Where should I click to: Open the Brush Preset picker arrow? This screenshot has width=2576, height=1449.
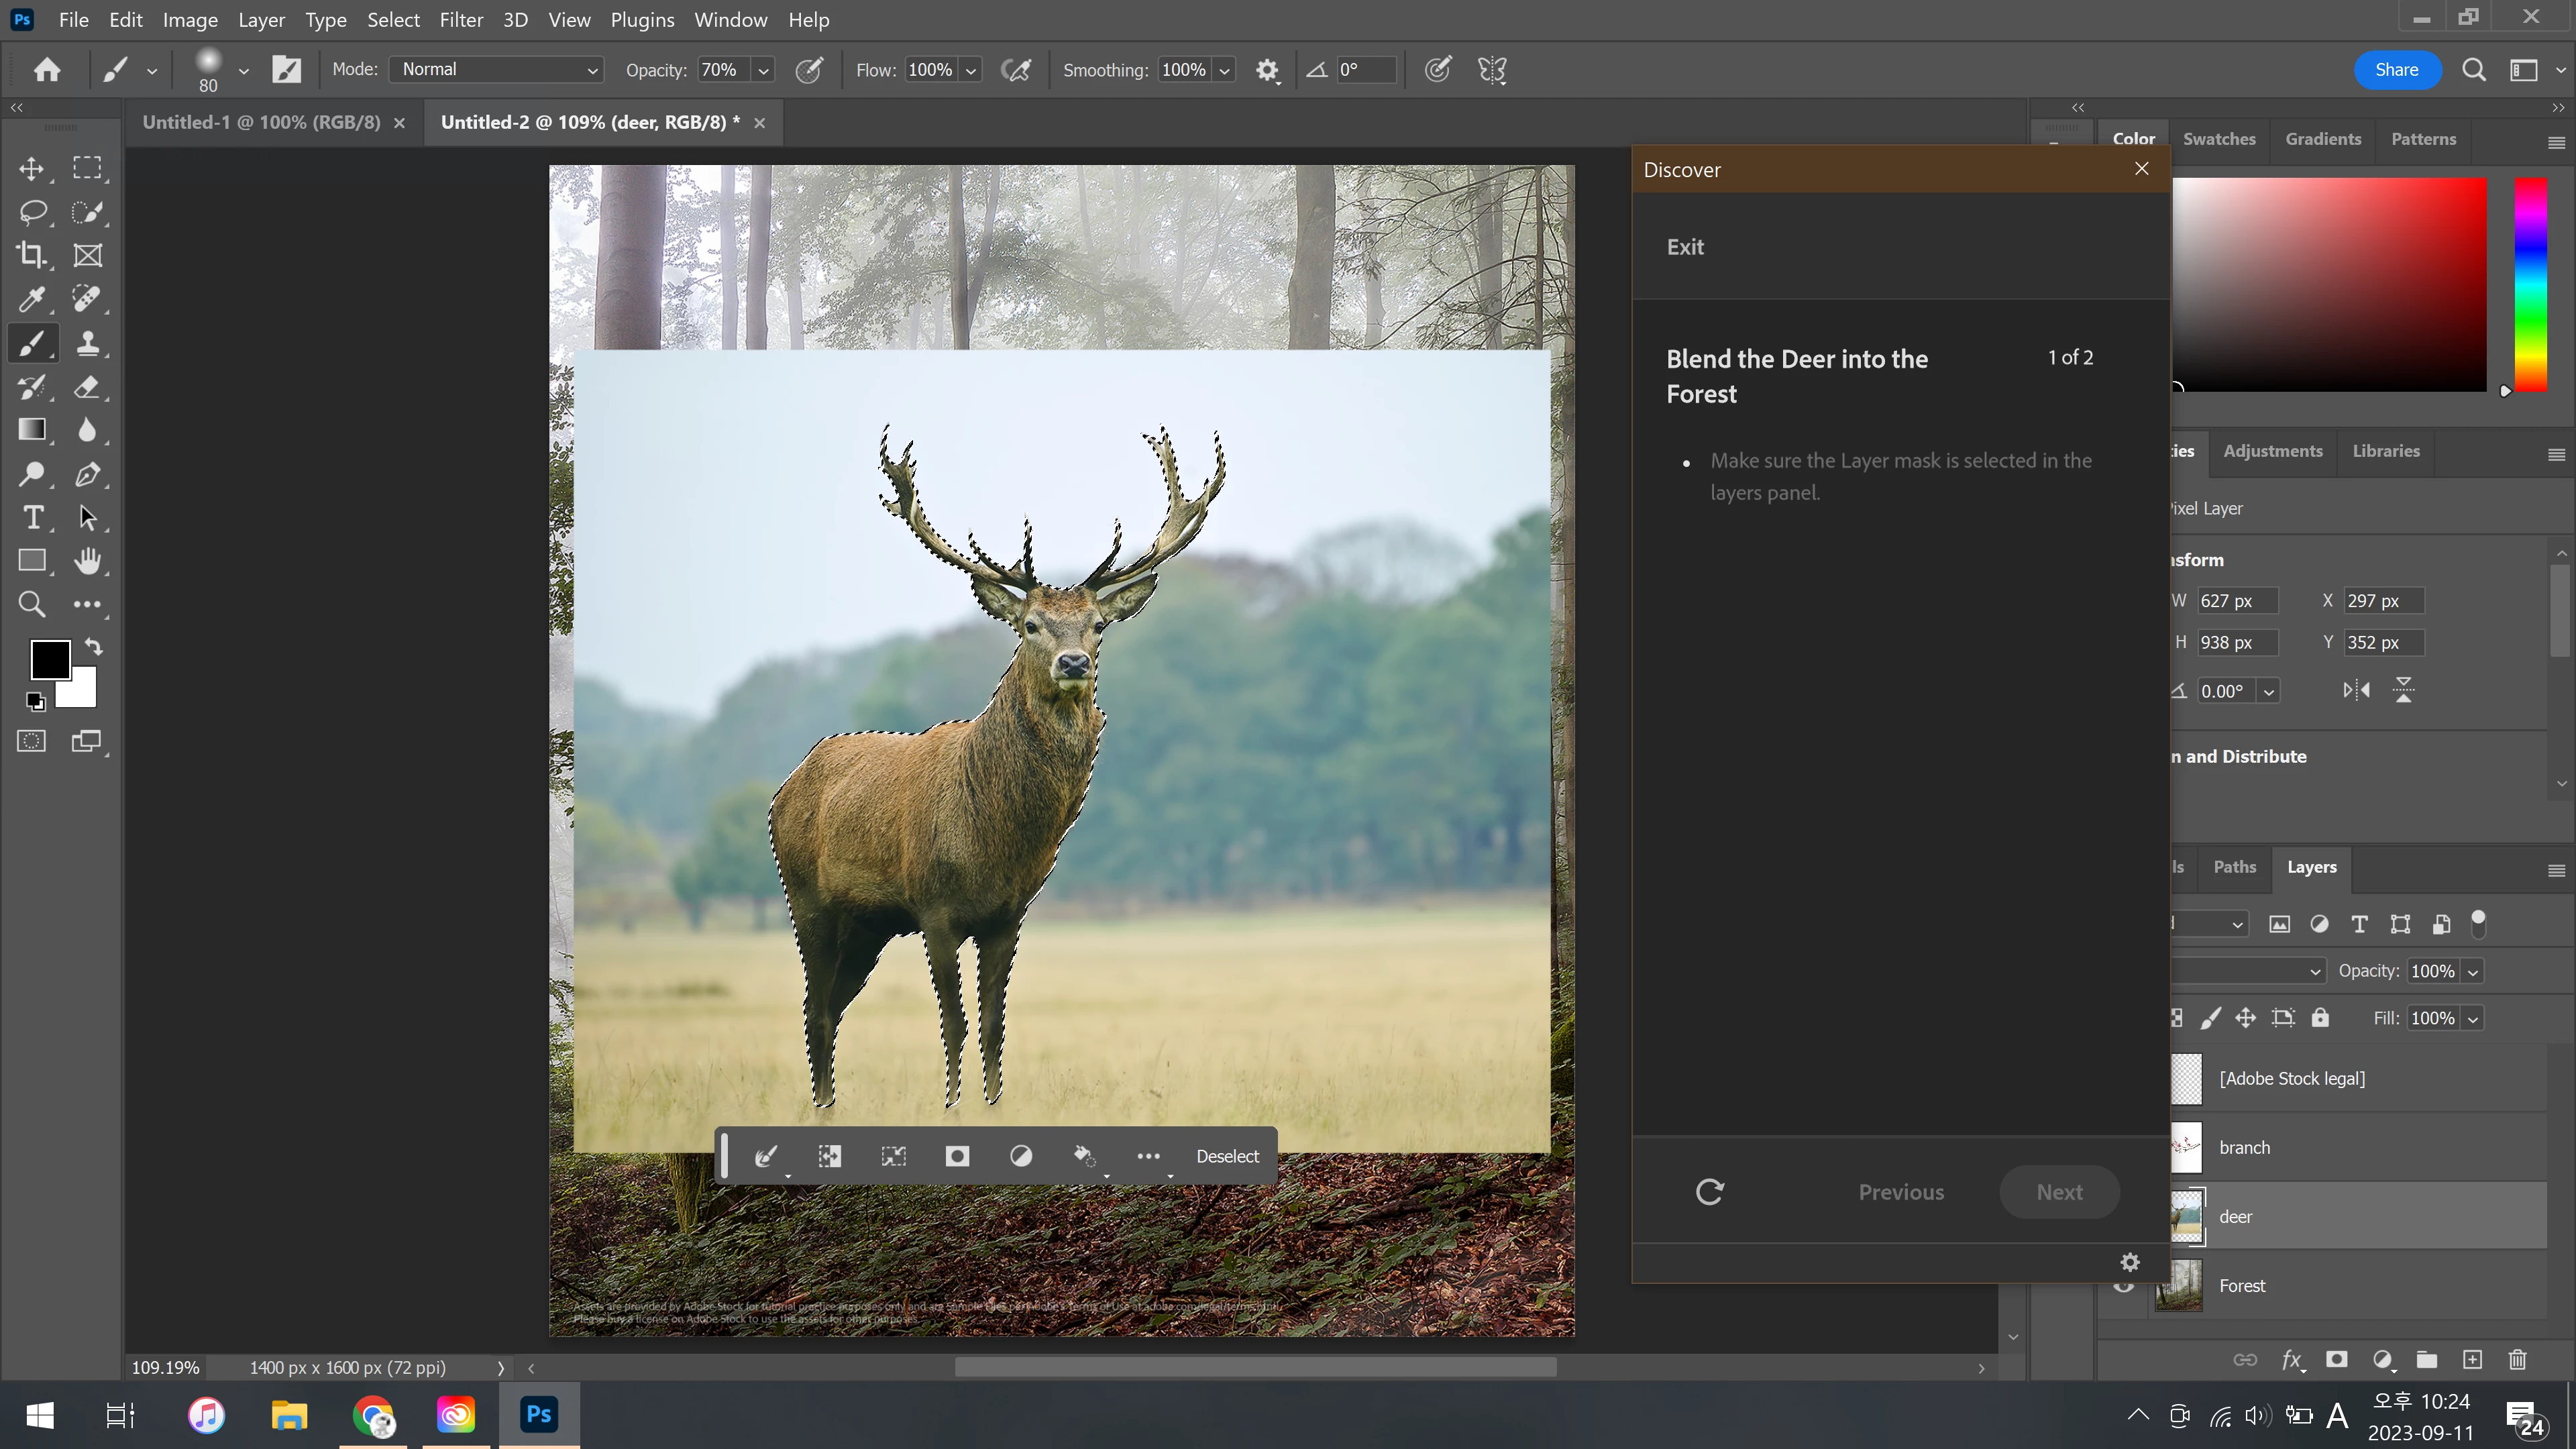243,70
